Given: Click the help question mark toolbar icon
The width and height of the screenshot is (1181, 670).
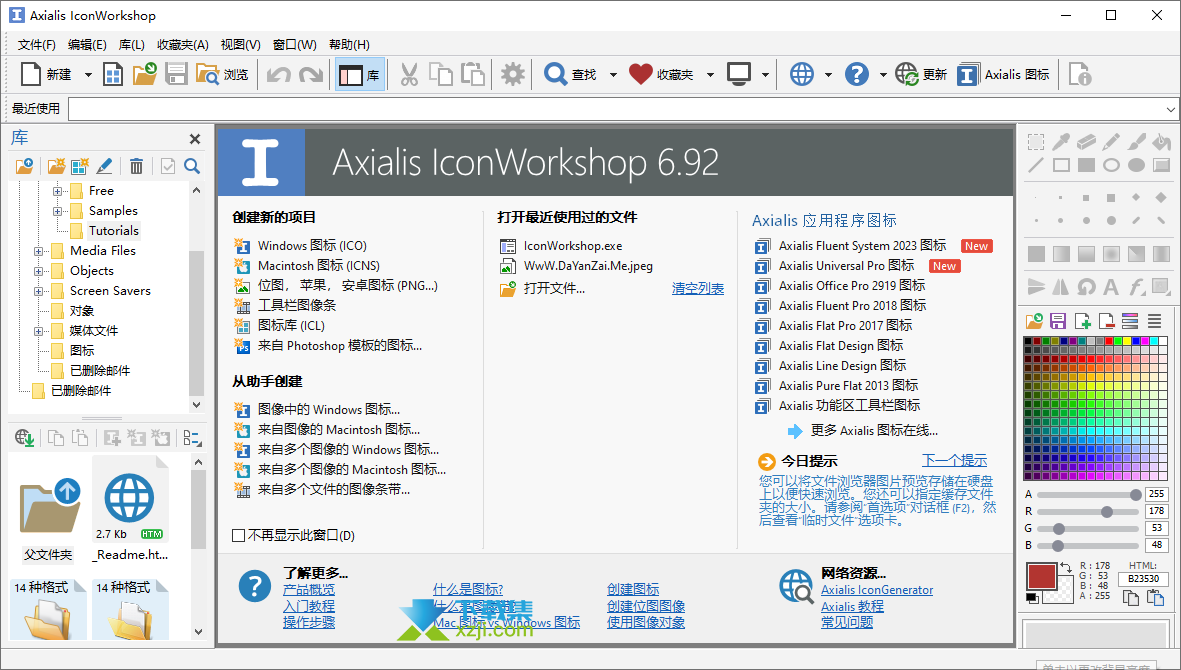Looking at the screenshot, I should pos(856,75).
